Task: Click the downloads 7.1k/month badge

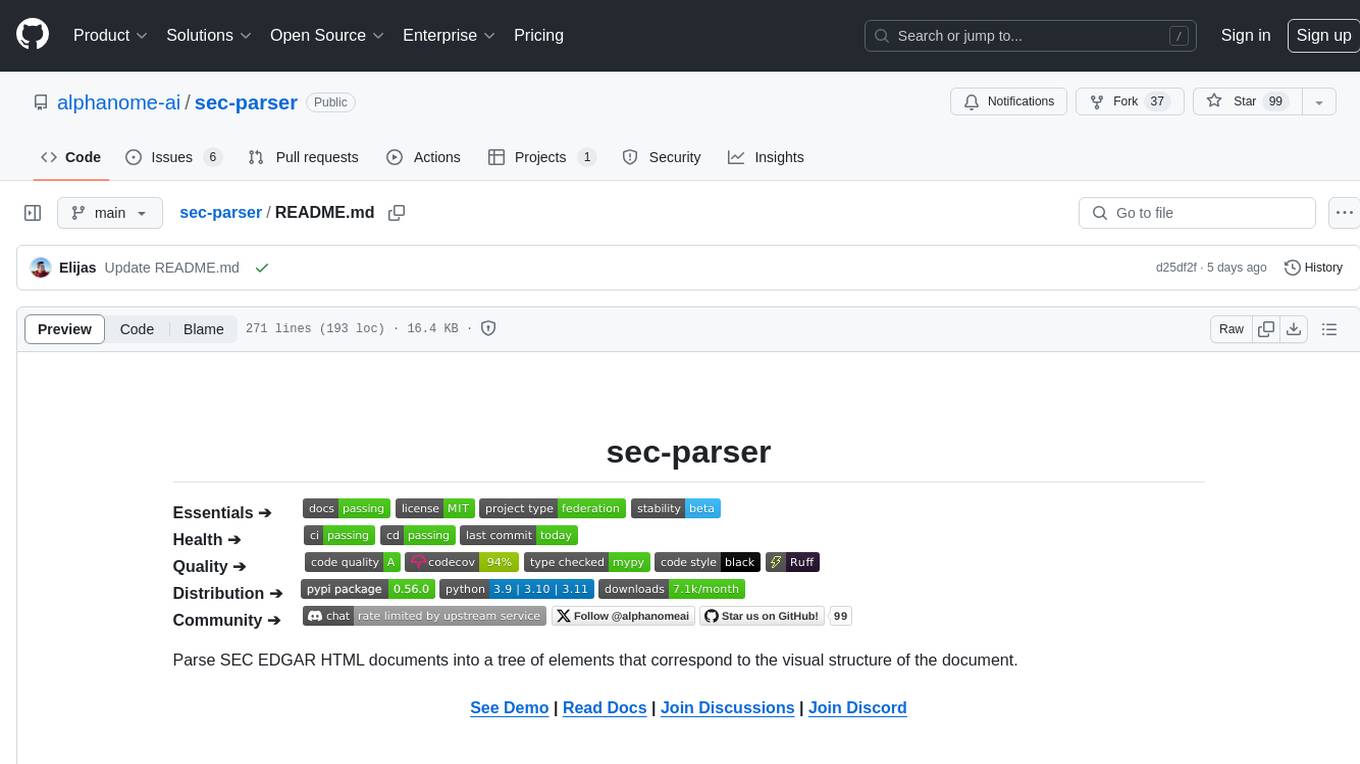Action: pyautogui.click(x=672, y=589)
